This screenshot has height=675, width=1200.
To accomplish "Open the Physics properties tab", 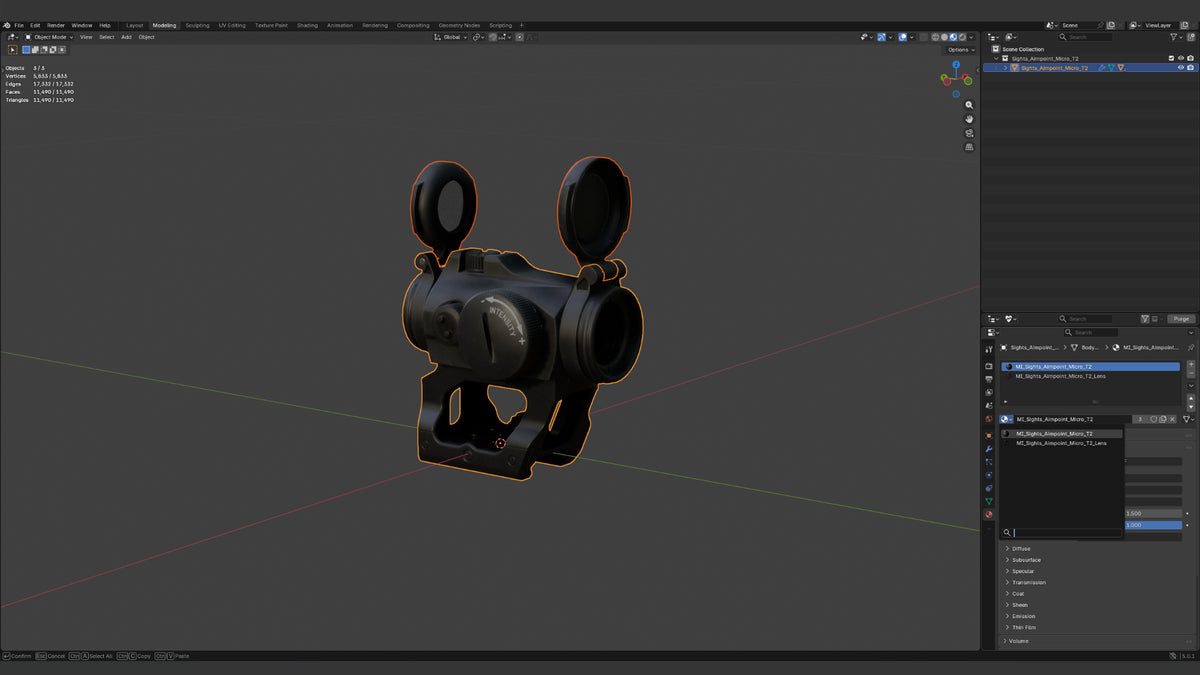I will coord(989,475).
